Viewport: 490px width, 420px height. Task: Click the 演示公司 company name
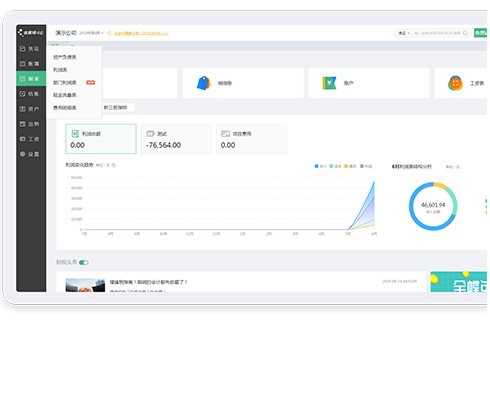click(66, 33)
